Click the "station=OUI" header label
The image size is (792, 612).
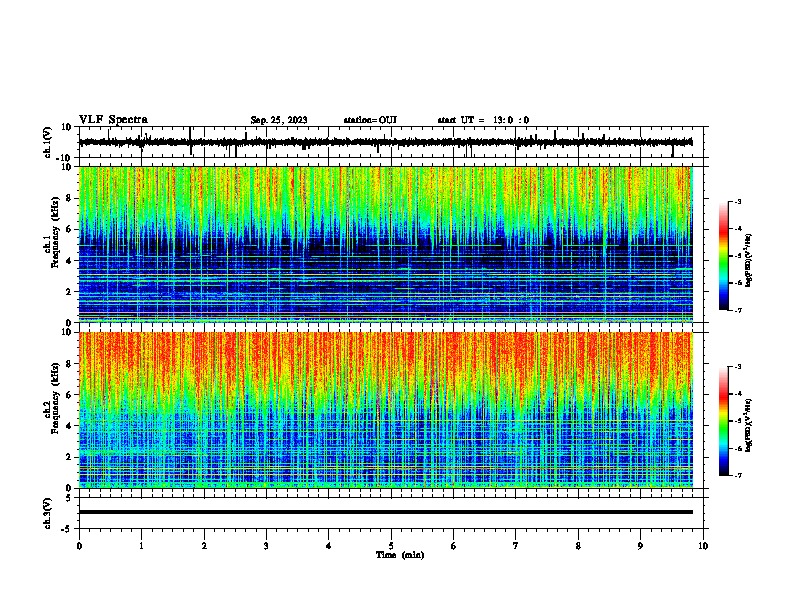(370, 120)
